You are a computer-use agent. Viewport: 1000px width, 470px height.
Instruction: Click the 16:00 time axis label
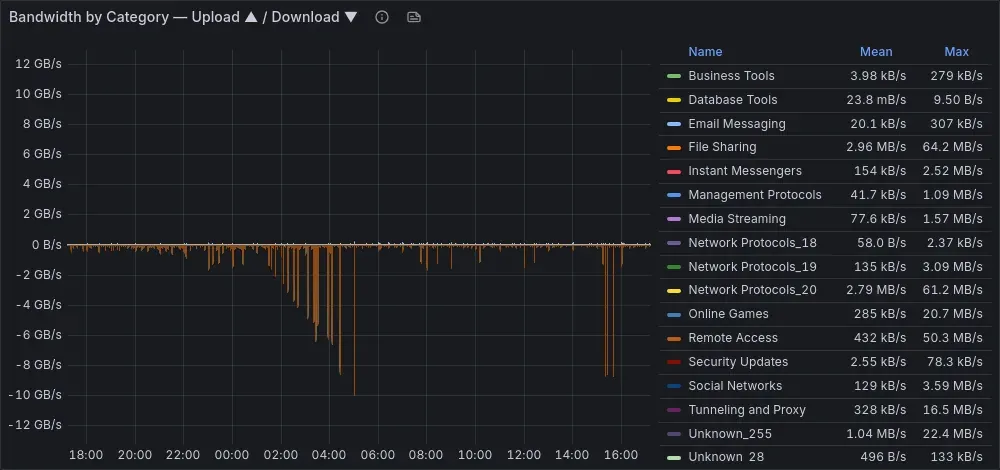pyautogui.click(x=621, y=455)
